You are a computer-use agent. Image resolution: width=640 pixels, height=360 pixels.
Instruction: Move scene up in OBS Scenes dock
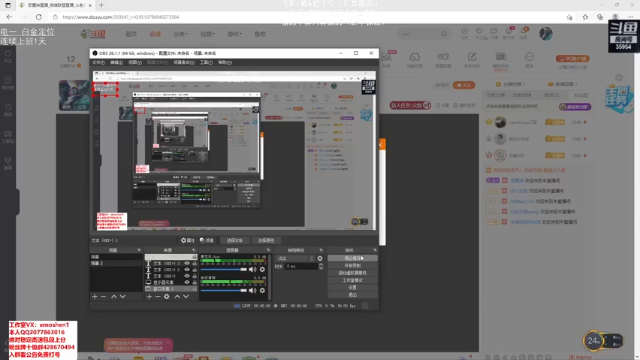(x=114, y=296)
